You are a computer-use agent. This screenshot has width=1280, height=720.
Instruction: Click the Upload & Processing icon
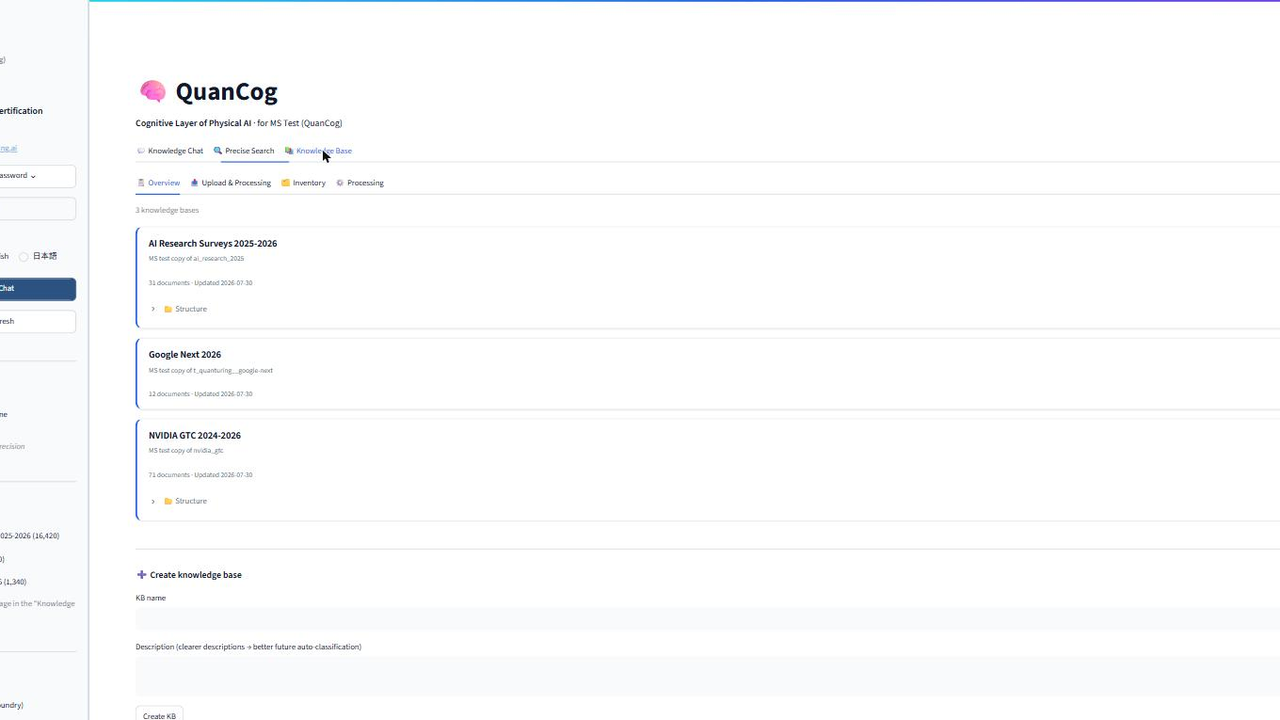click(x=194, y=183)
